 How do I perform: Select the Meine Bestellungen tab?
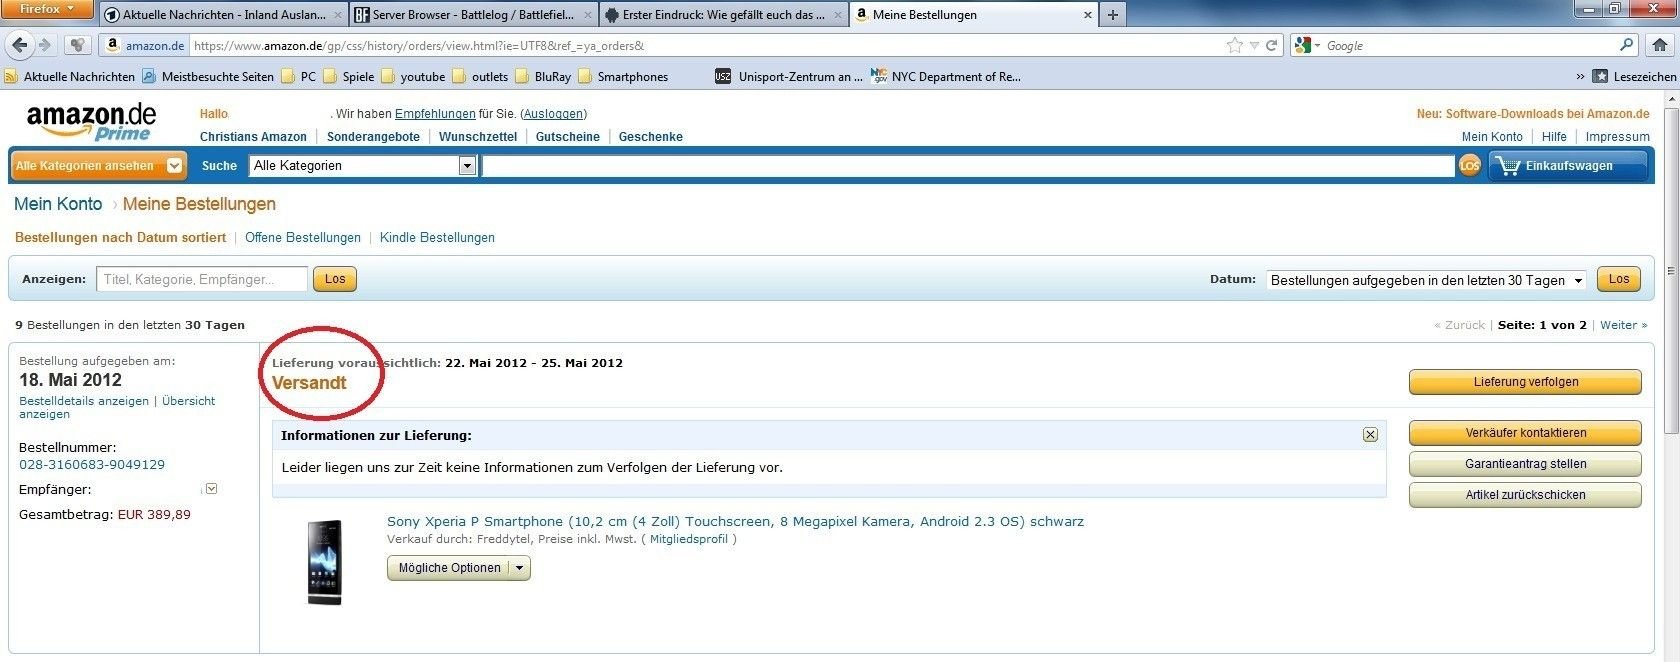pos(974,15)
